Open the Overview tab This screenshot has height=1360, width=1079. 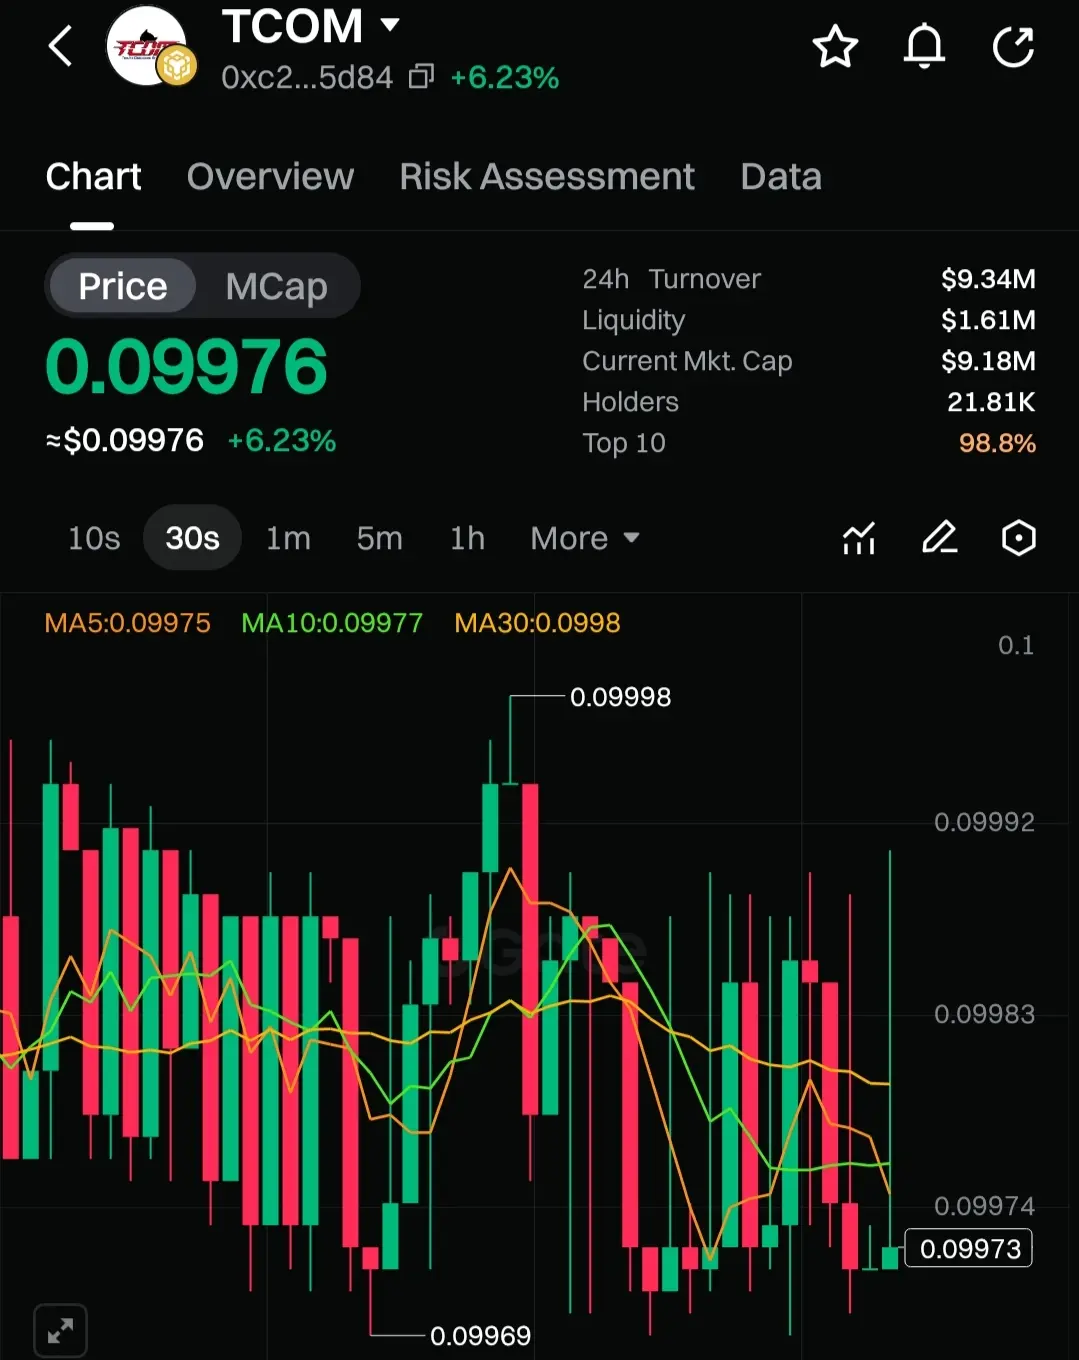[x=270, y=177]
